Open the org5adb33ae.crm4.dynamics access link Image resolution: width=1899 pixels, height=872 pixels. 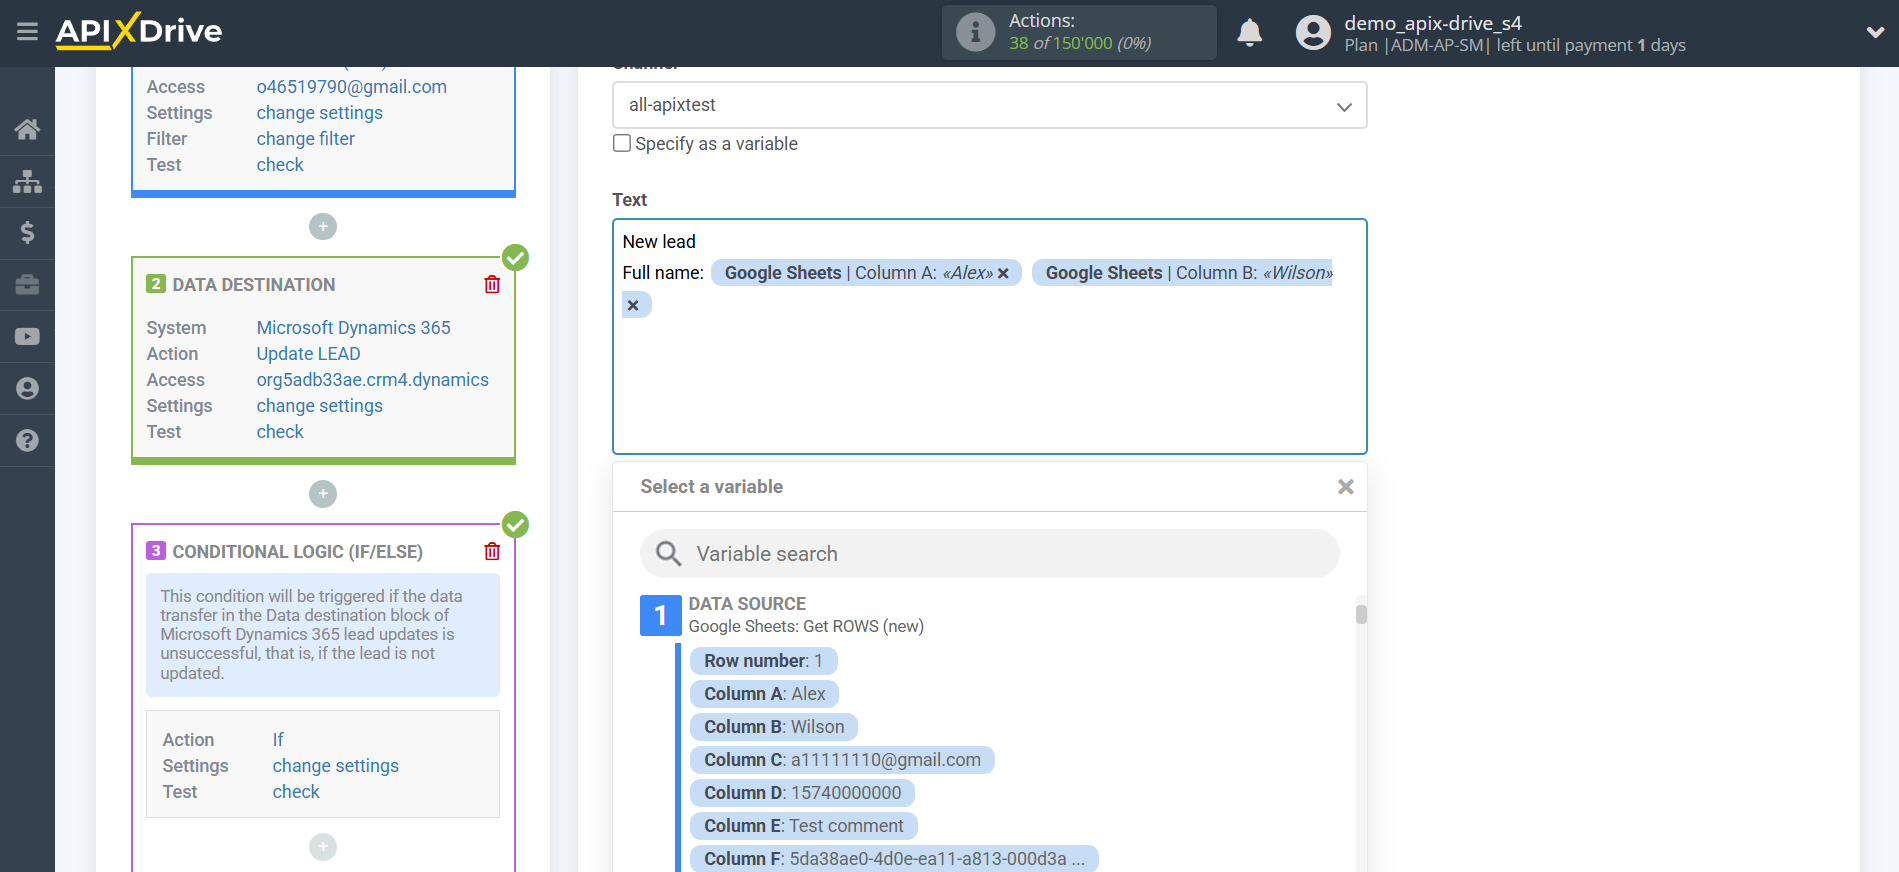pyautogui.click(x=372, y=380)
